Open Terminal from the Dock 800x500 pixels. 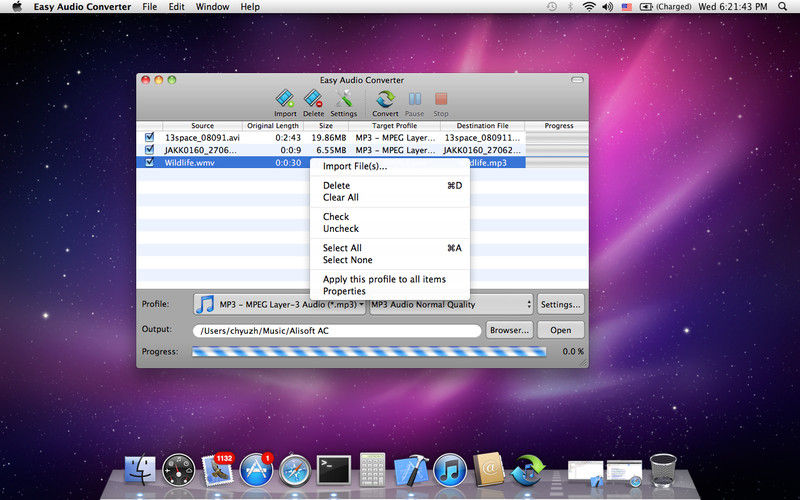click(334, 470)
